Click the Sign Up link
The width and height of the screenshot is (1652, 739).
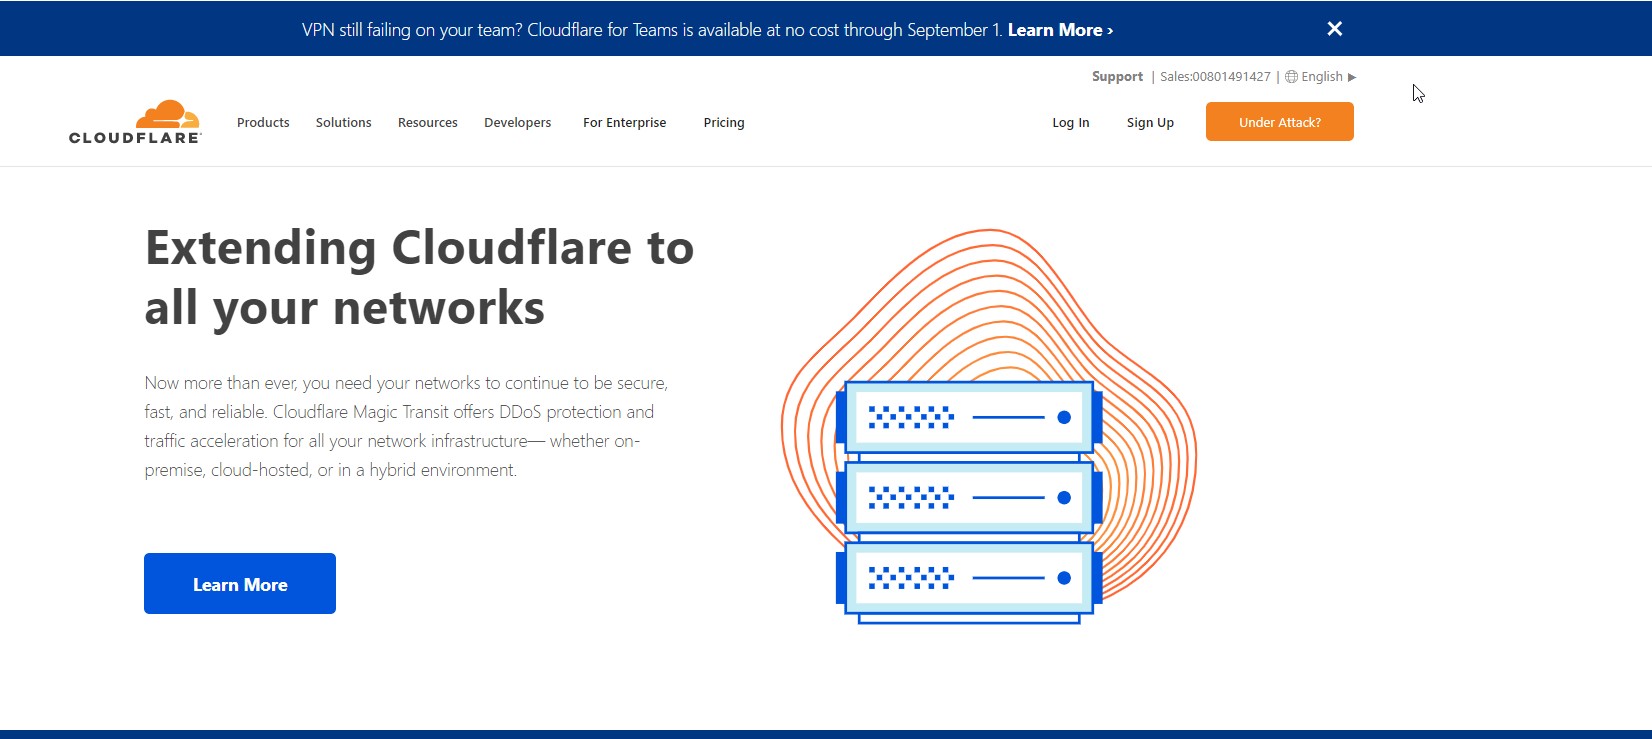point(1150,122)
